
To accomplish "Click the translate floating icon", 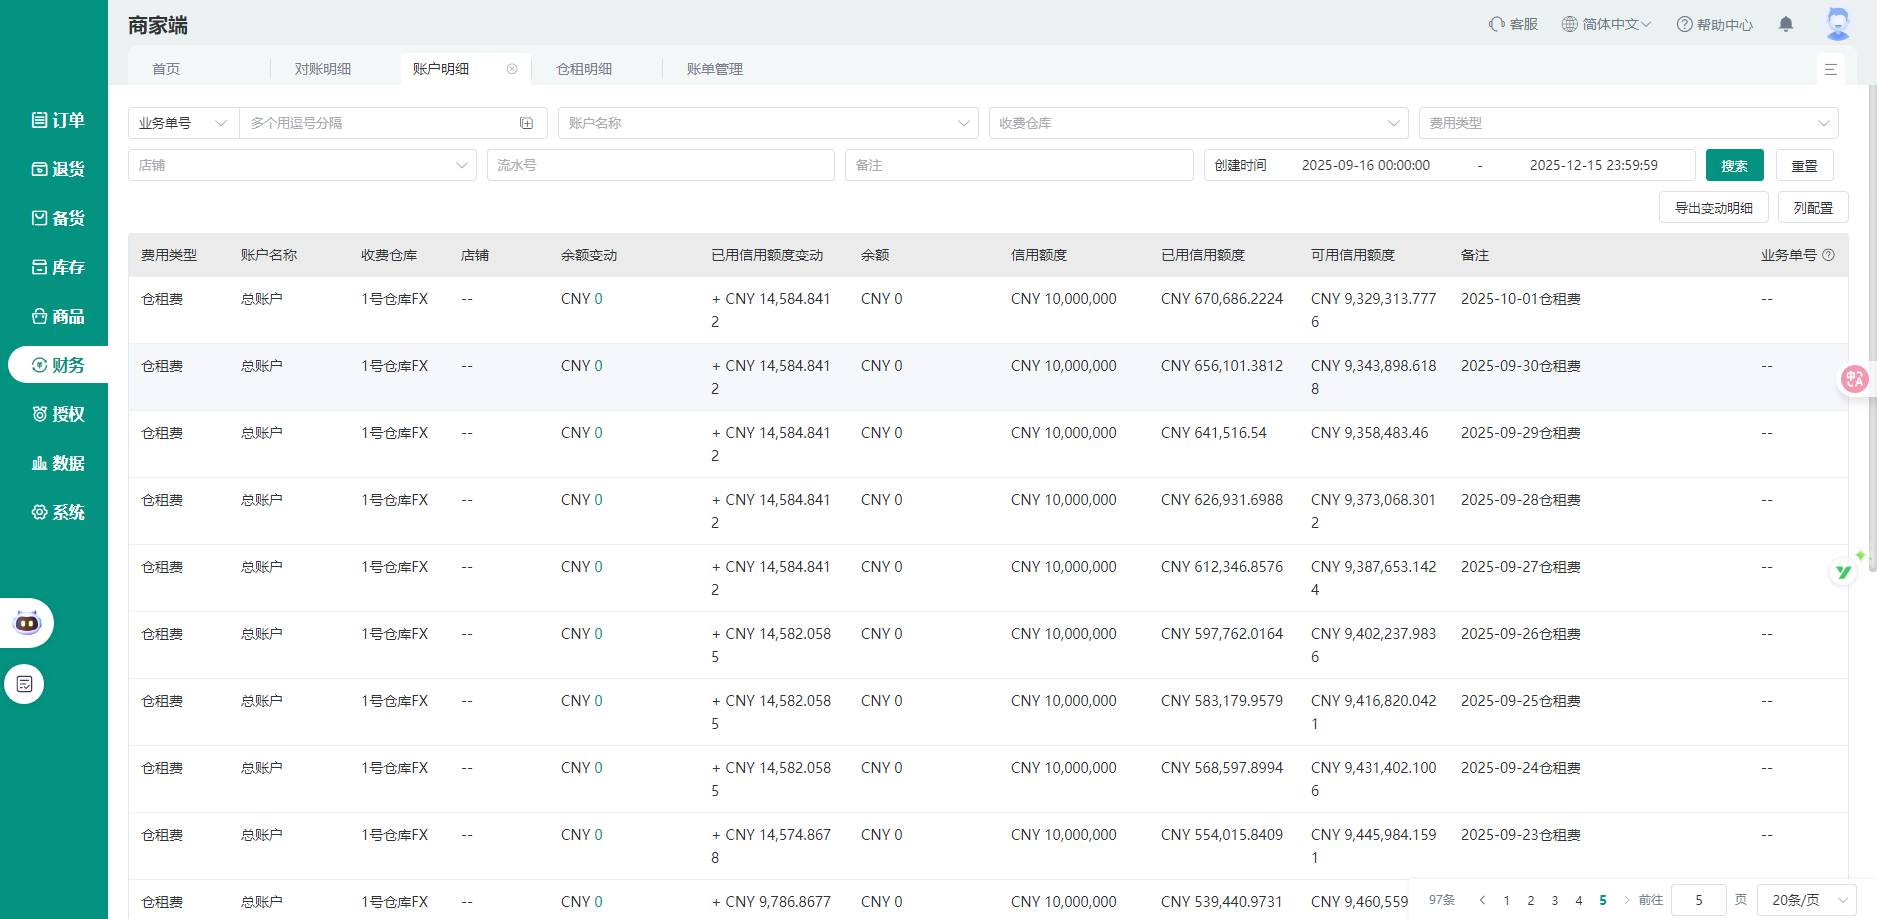I will click(x=1854, y=378).
